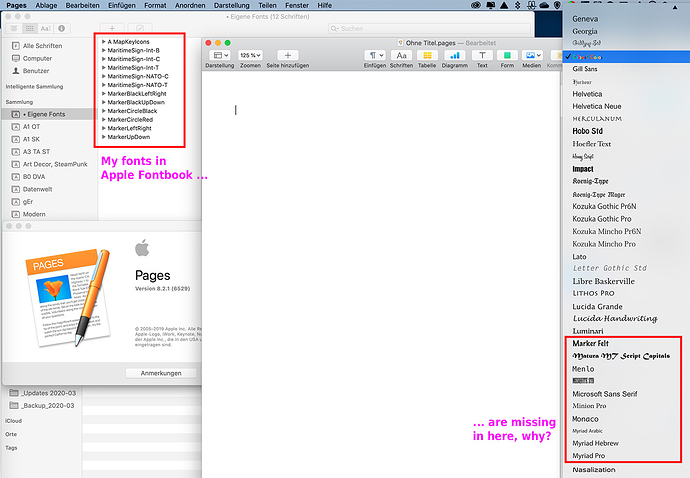Click the checkmark enable-font button in Font Book
690x478 pixels.
pyautogui.click(x=140, y=29)
